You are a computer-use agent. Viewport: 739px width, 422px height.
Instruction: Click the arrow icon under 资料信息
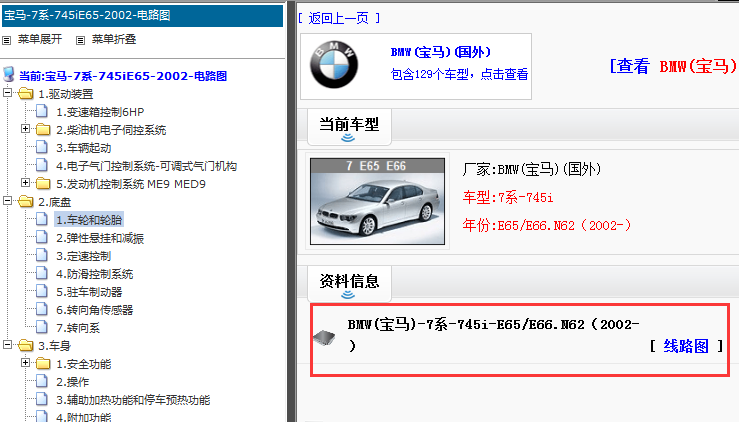(x=348, y=295)
